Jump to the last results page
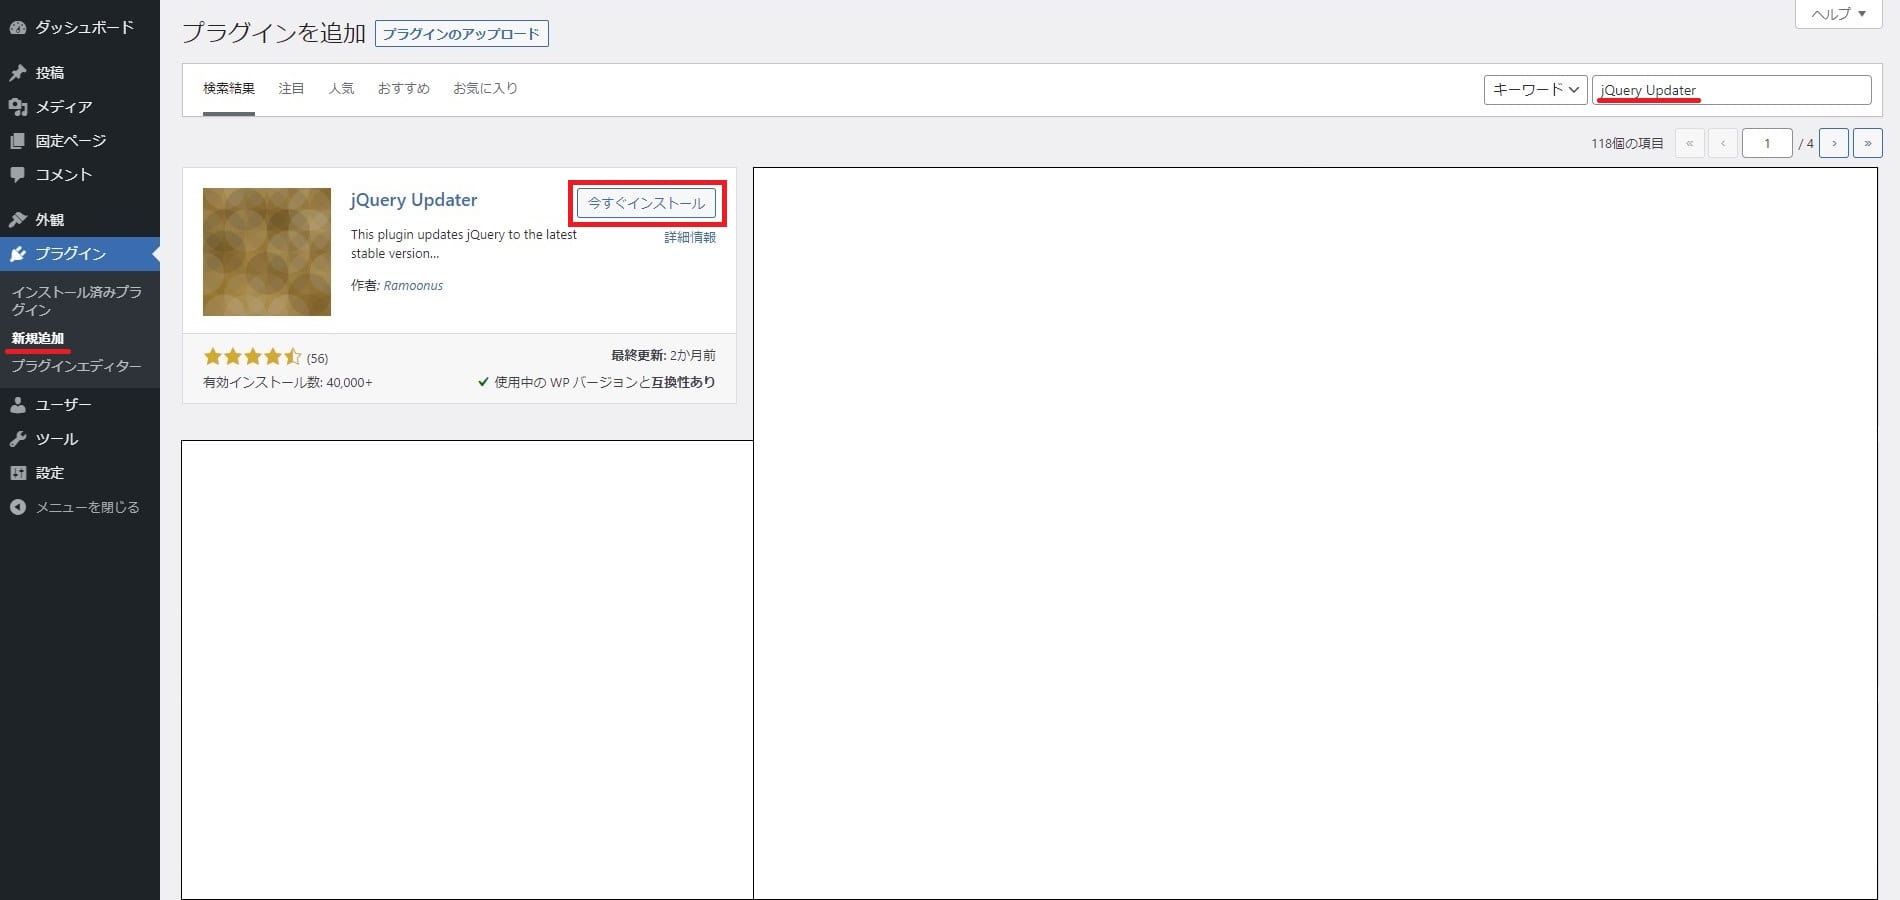Screen dimensions: 1900x900 [1866, 143]
